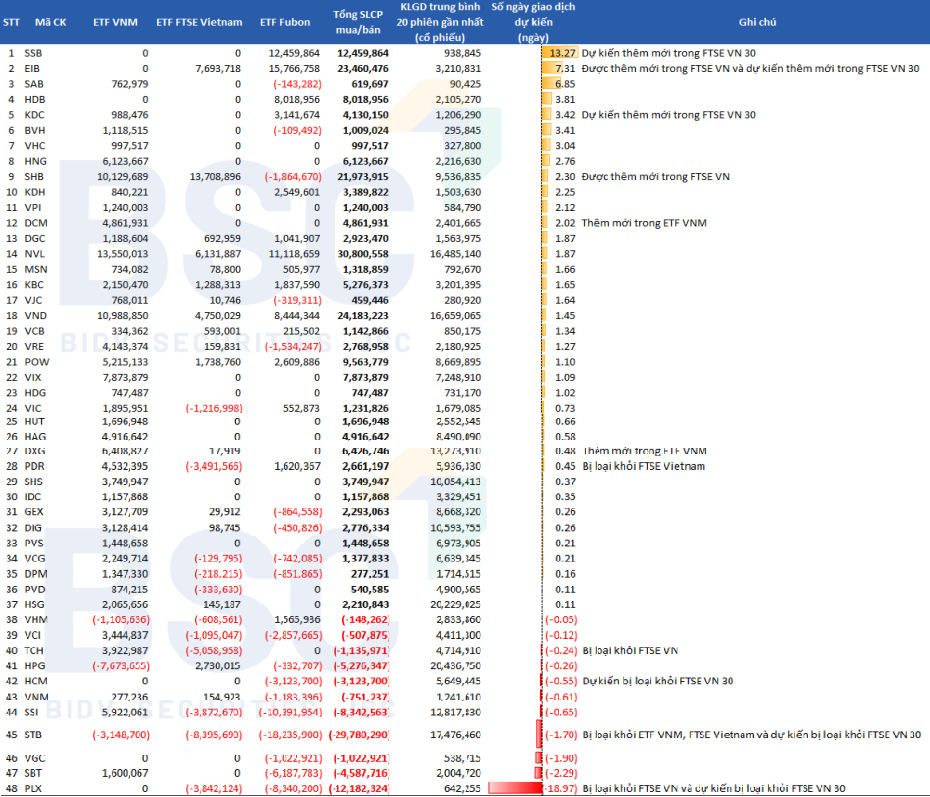Click the negative value (-143,282)
The width and height of the screenshot is (930, 797).
point(297,84)
